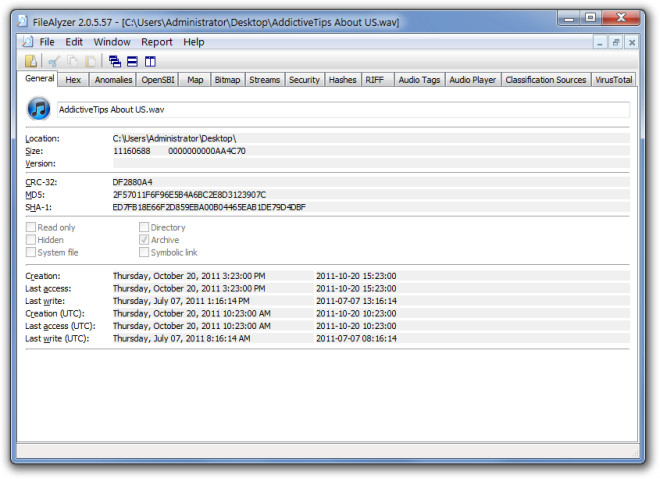Click the Open file toolbar icon
The height and width of the screenshot is (479, 660).
[31, 61]
